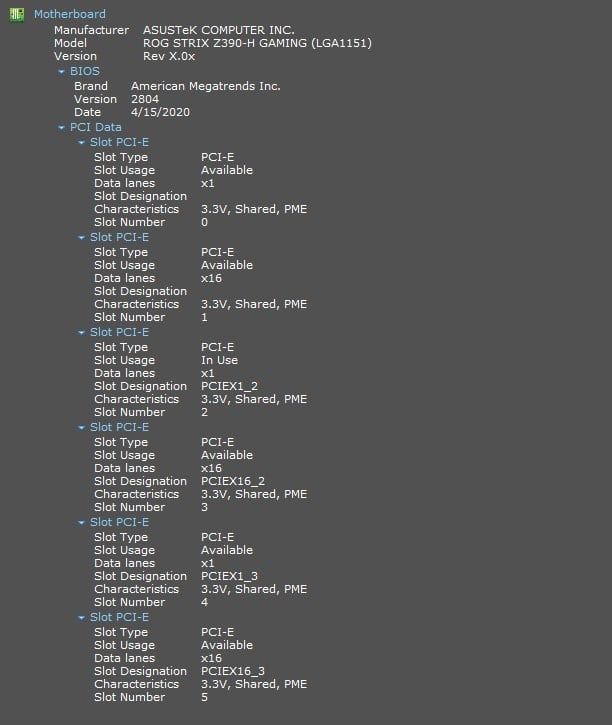Select slot number value 3
Viewport: 612px width, 725px height.
click(x=204, y=507)
